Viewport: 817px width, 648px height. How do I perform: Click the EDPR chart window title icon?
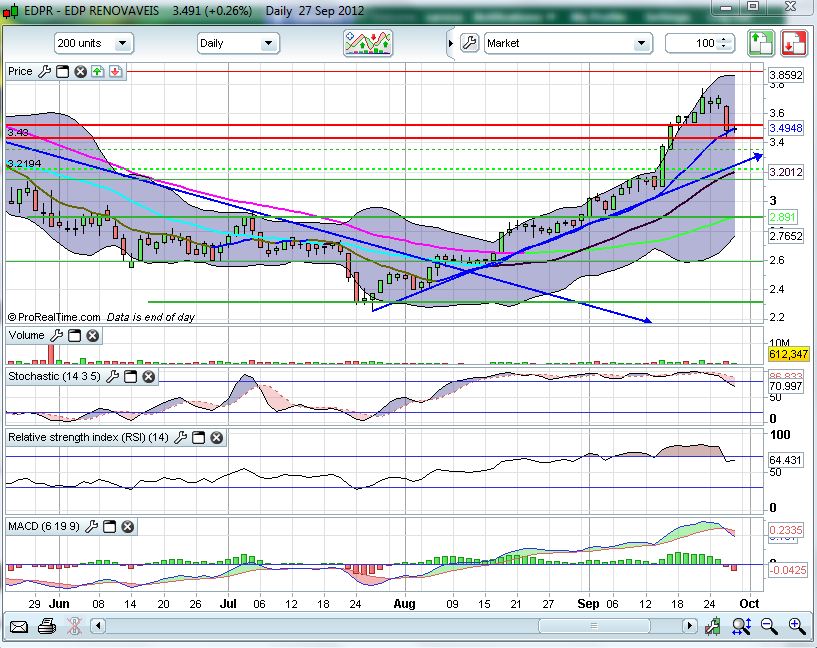10,11
